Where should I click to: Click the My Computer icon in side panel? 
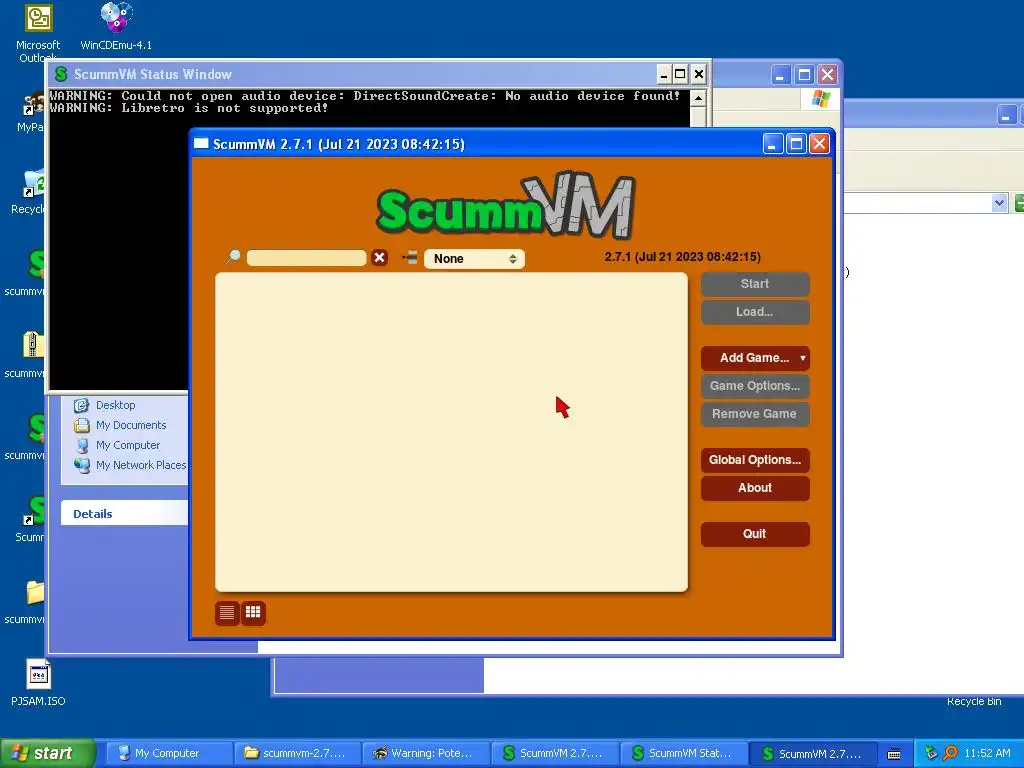[x=82, y=446]
